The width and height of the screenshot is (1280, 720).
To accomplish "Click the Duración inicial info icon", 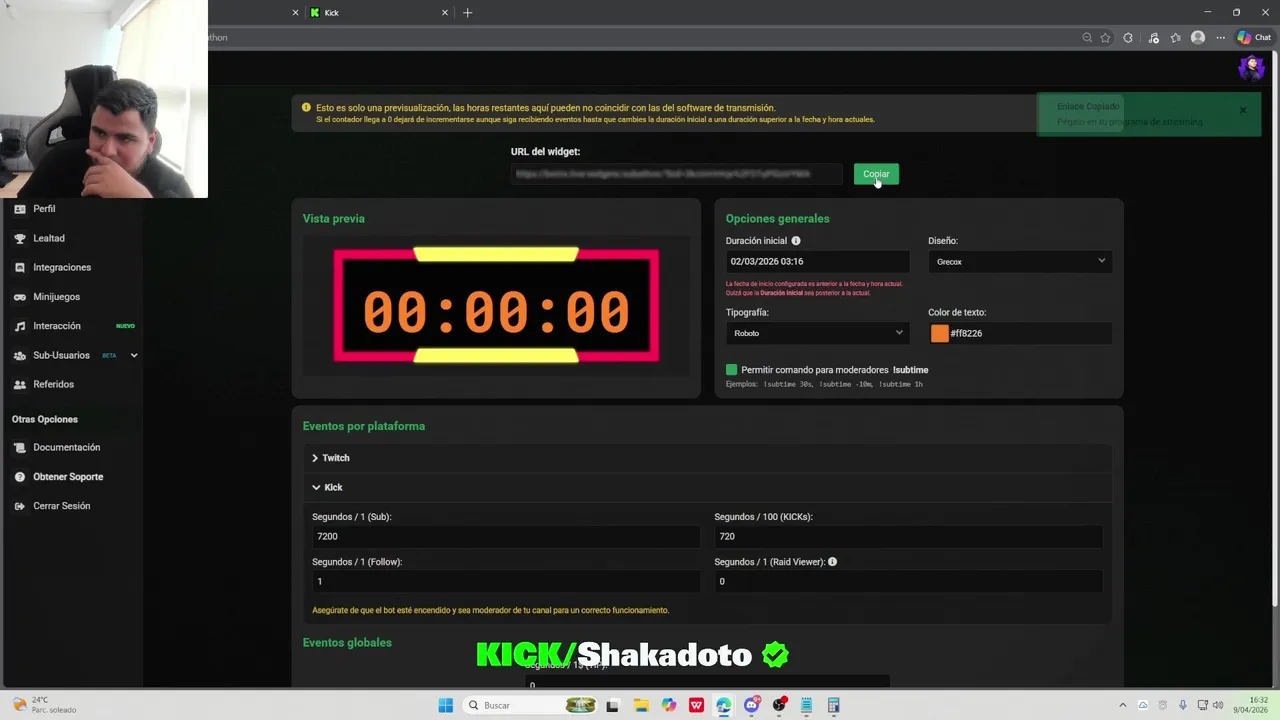I will coord(796,241).
